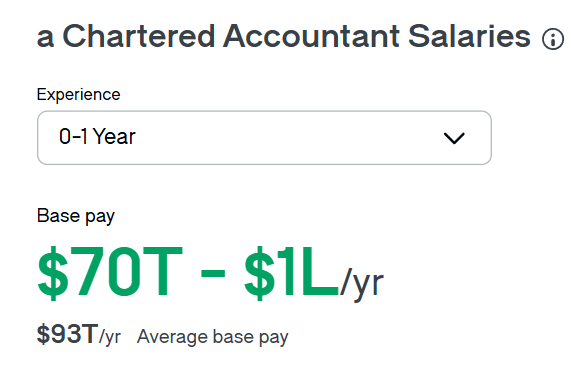Click the word "Year" inside the dropdown
The height and width of the screenshot is (372, 588).
pyautogui.click(x=114, y=136)
